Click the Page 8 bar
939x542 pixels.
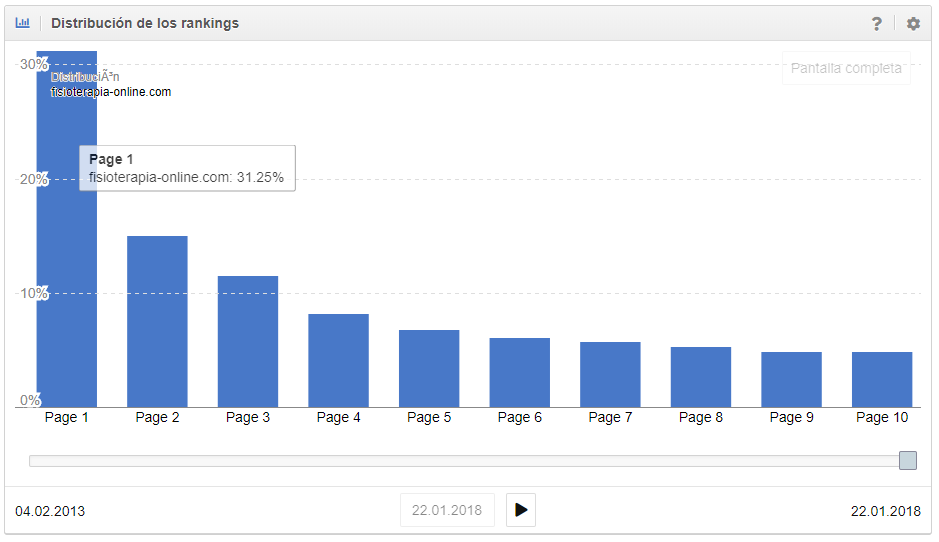tap(701, 377)
